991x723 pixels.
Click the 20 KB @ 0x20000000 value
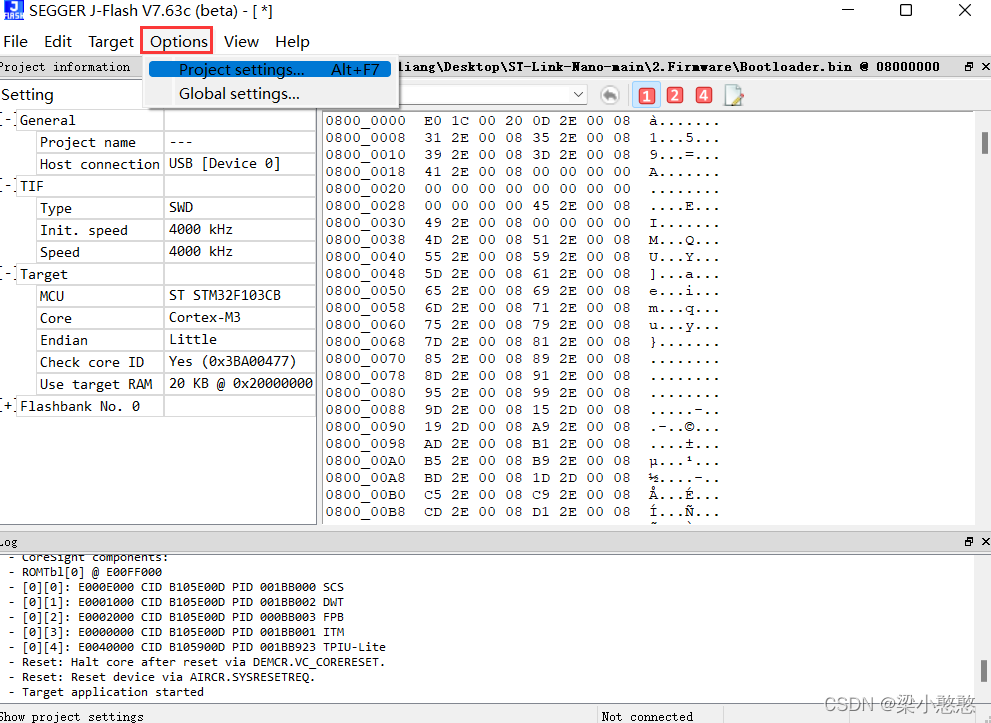[x=241, y=384]
